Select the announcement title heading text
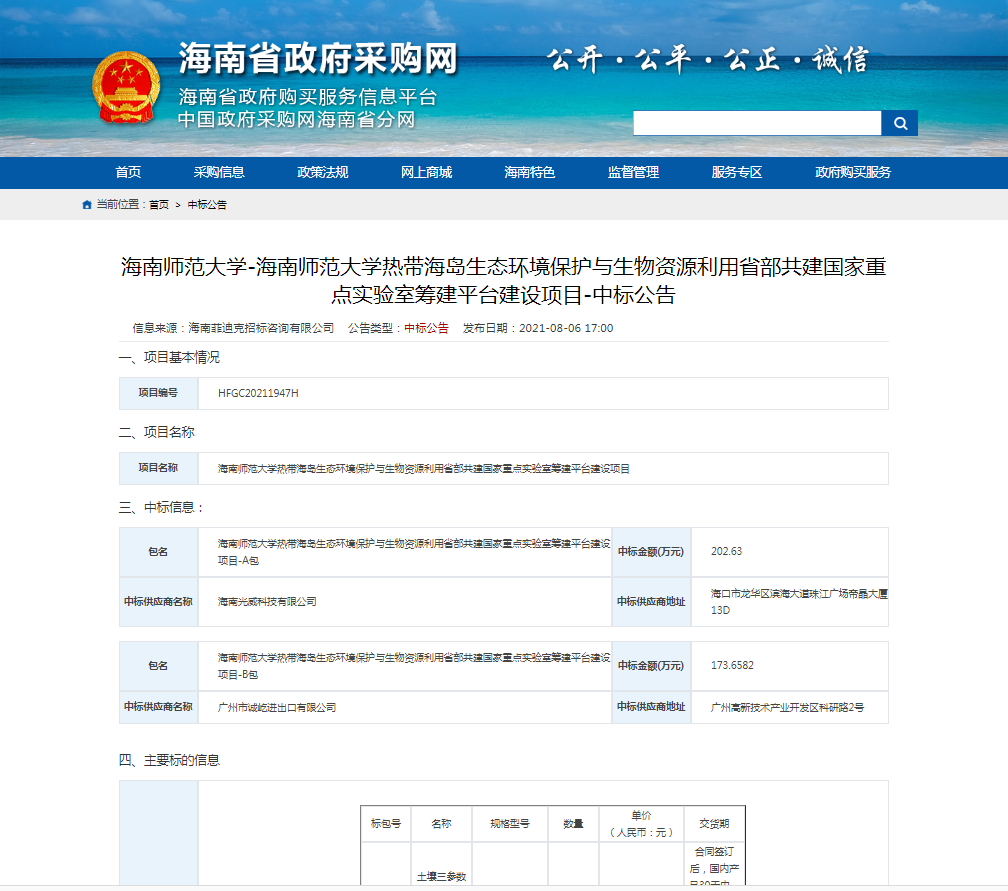 click(x=503, y=280)
